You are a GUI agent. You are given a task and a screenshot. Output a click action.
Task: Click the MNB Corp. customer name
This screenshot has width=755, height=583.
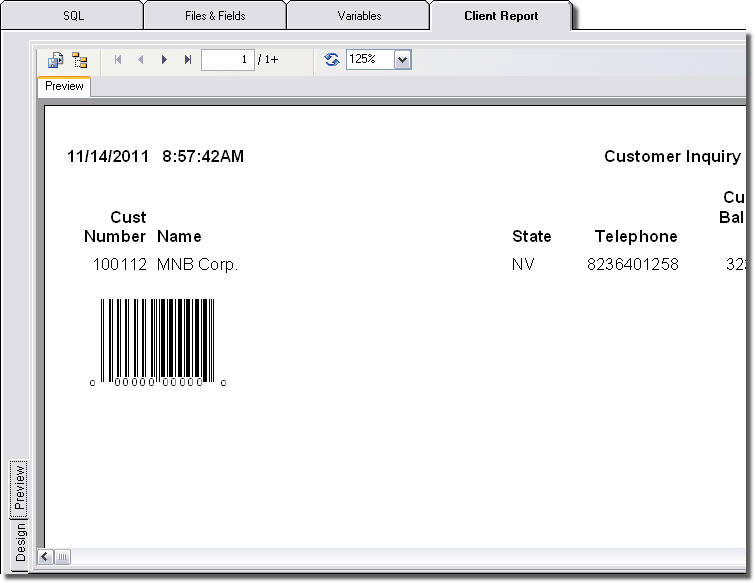click(197, 265)
